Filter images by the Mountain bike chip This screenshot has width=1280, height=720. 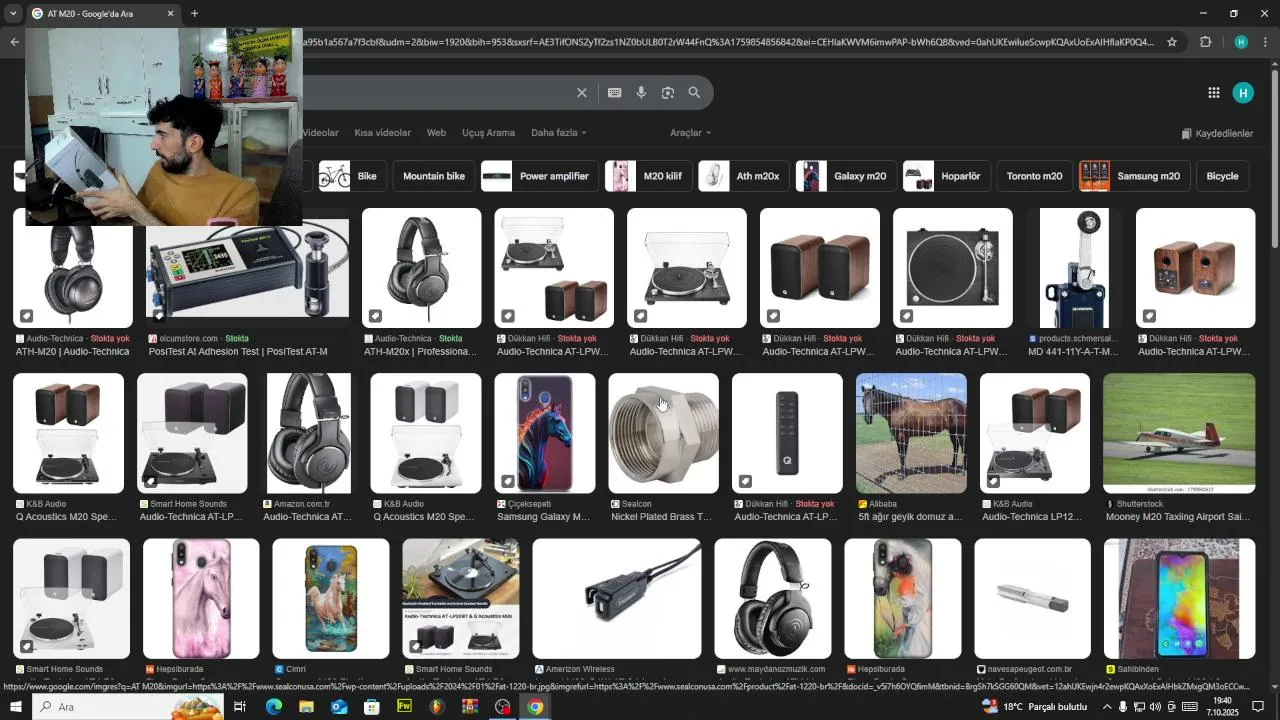click(434, 176)
